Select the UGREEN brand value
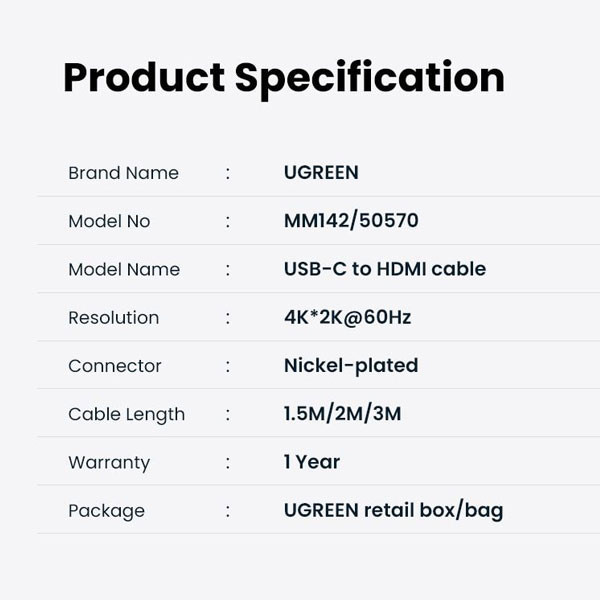 321,173
